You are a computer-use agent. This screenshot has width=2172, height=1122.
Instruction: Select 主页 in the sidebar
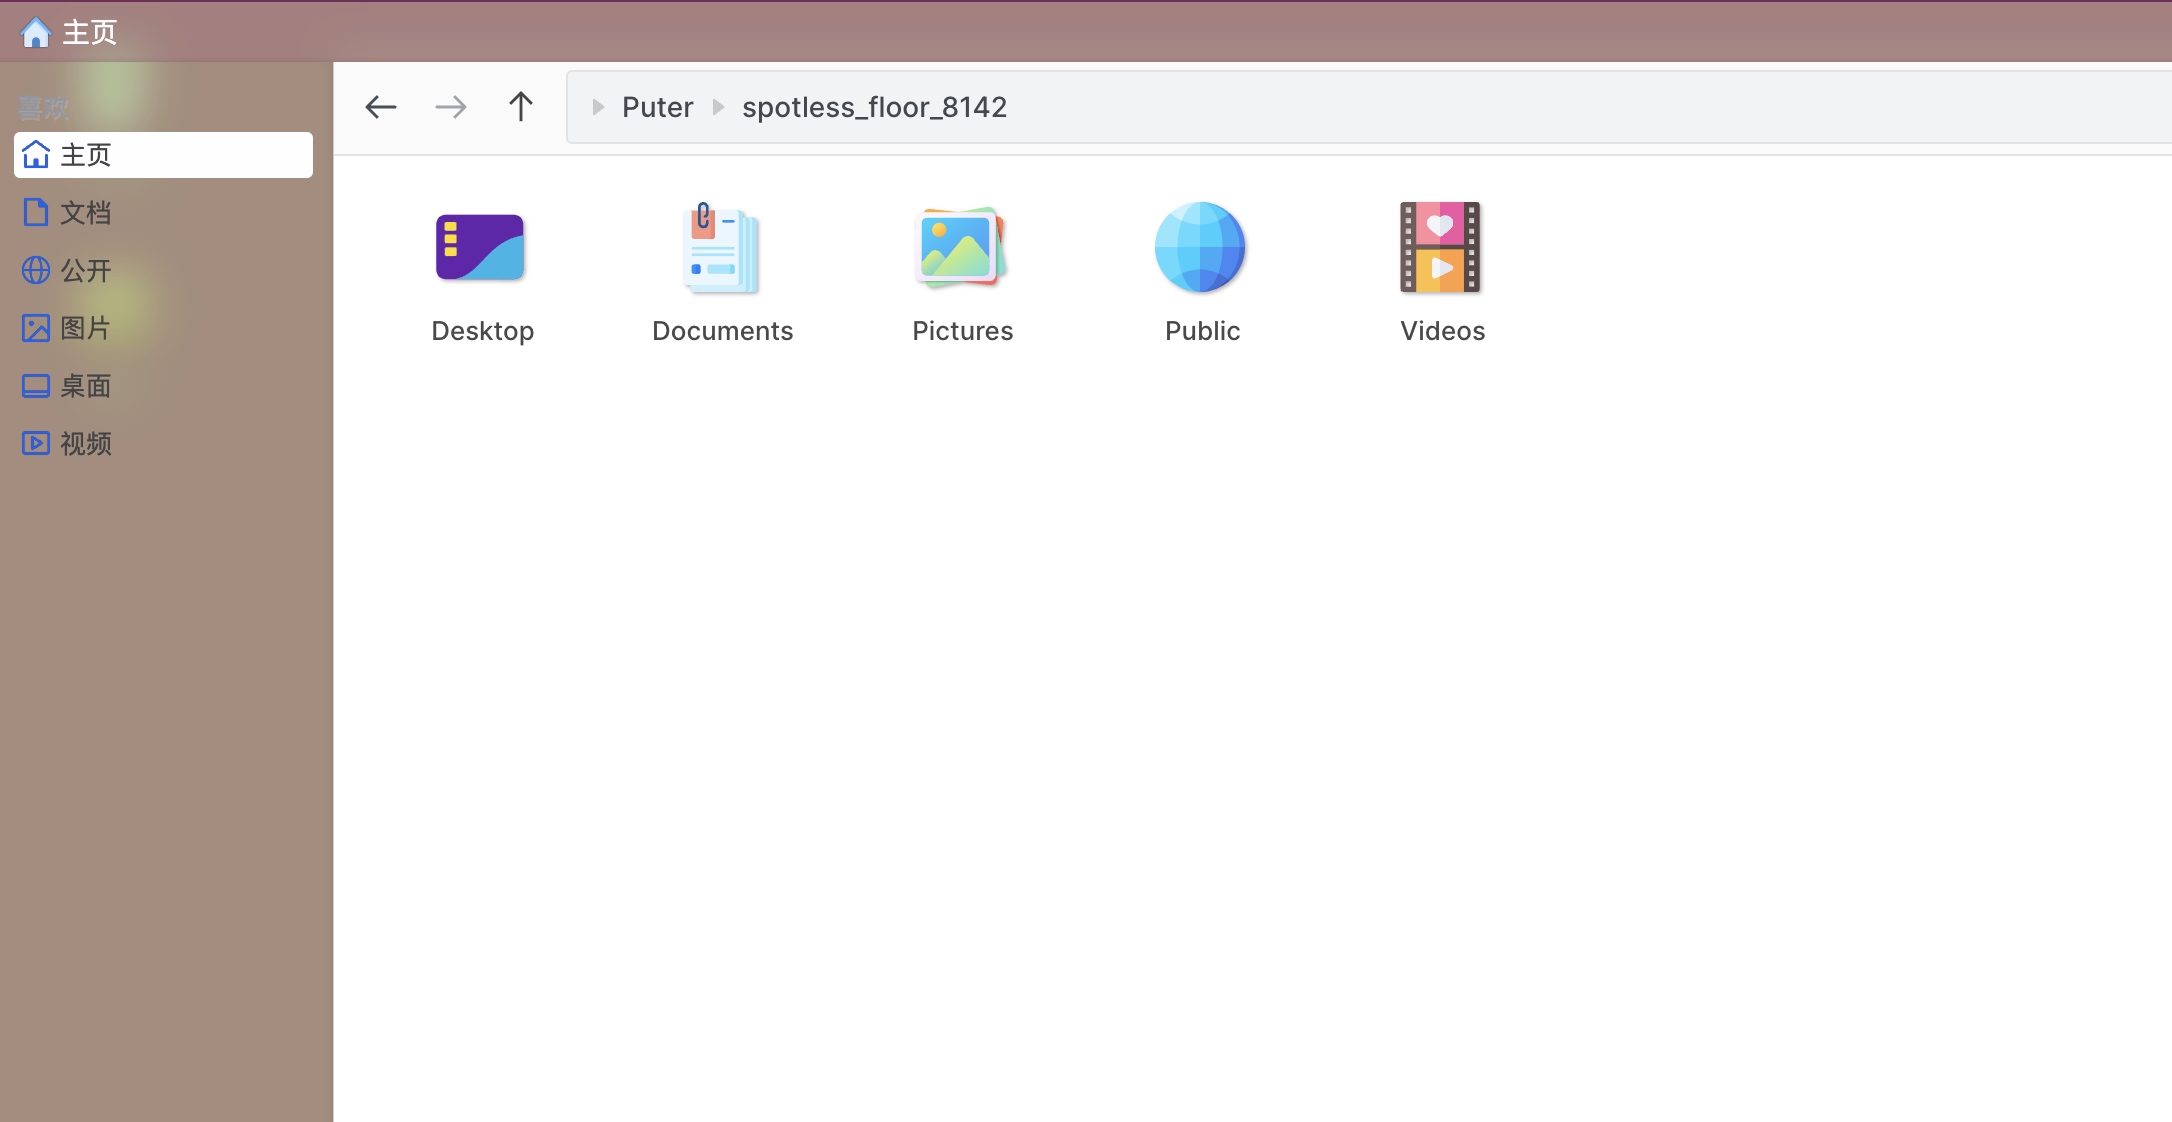tap(87, 154)
